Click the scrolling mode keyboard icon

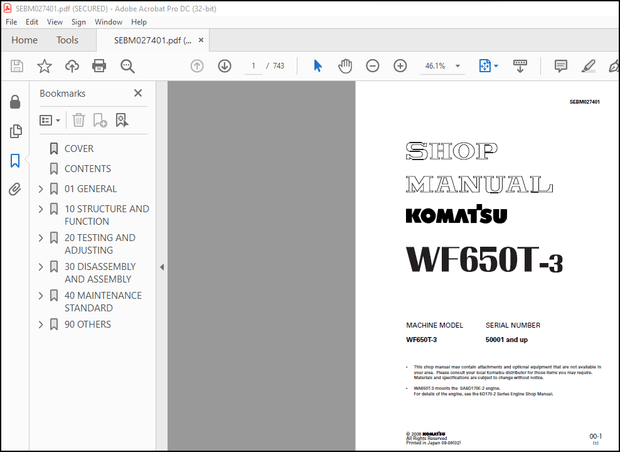[520, 66]
